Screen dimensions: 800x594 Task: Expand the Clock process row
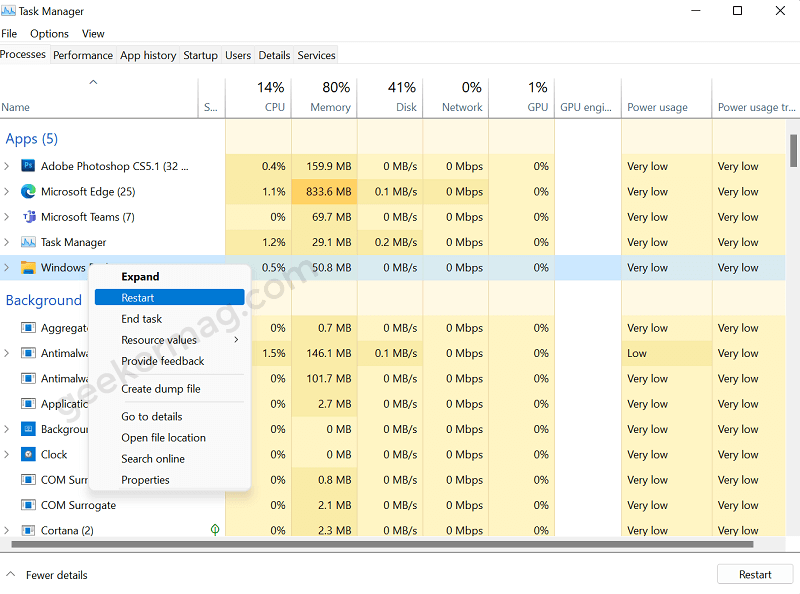coord(7,454)
